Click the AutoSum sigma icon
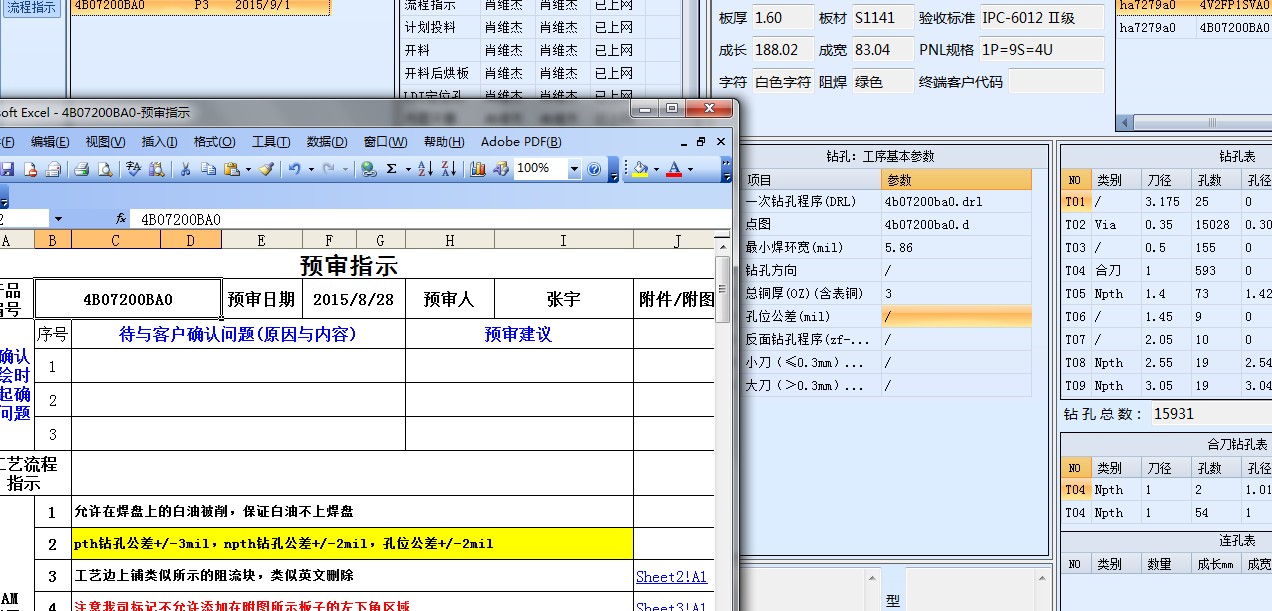This screenshot has height=611, width=1272. point(392,169)
